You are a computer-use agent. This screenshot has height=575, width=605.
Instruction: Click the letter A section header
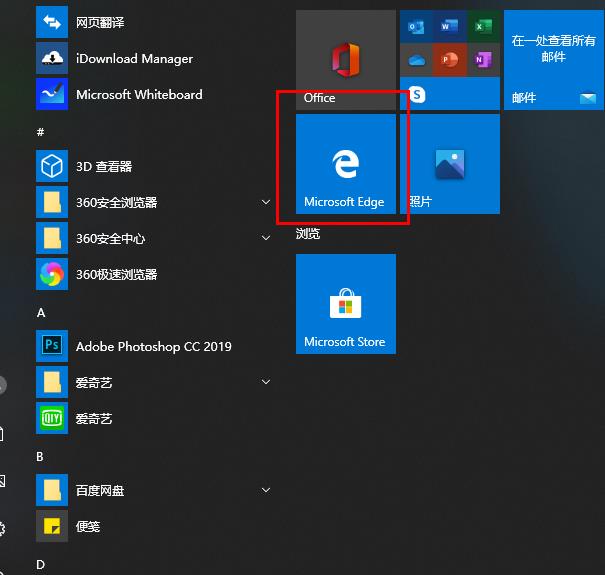tap(41, 312)
